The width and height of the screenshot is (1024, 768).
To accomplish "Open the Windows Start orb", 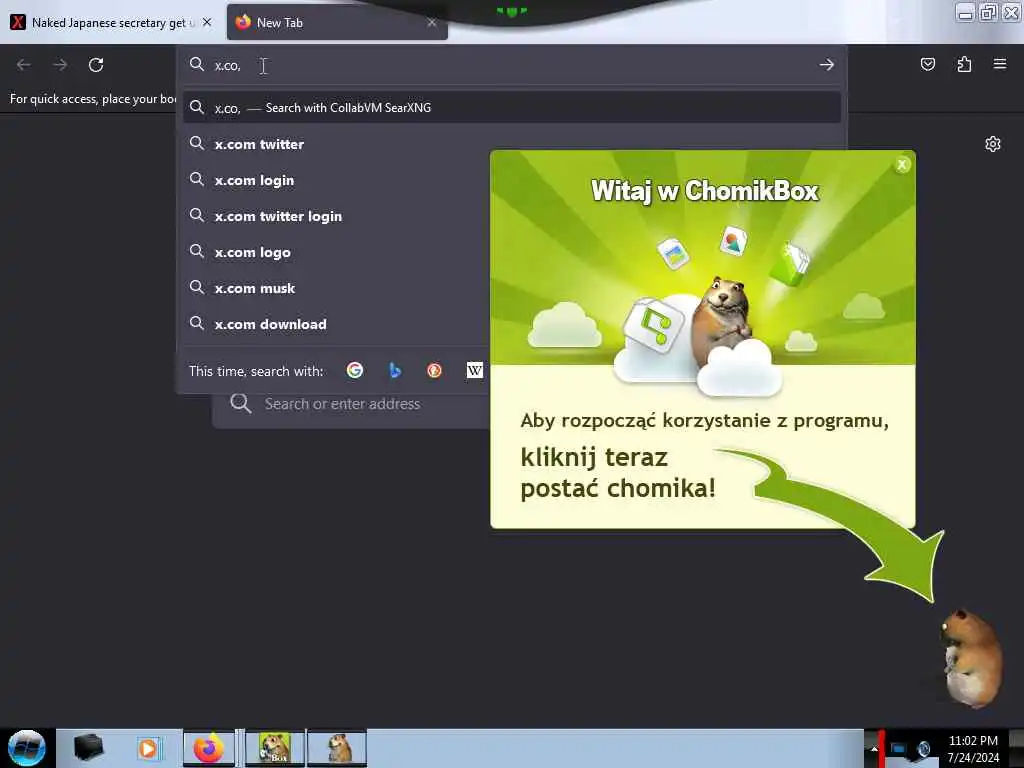I will 27,748.
